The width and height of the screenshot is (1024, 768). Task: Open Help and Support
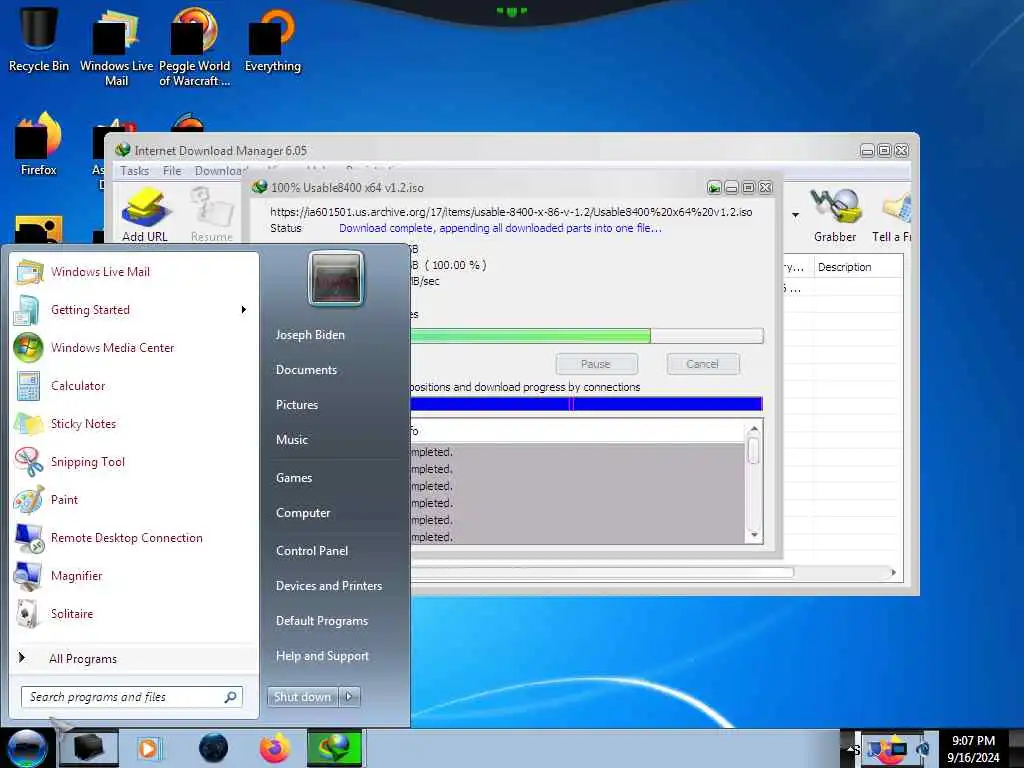tap(322, 656)
